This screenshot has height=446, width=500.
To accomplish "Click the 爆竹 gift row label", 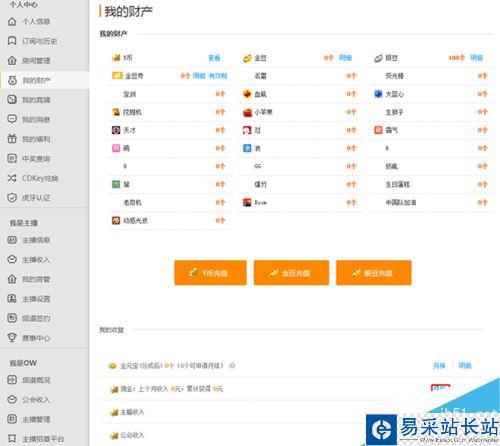I will (x=260, y=184).
